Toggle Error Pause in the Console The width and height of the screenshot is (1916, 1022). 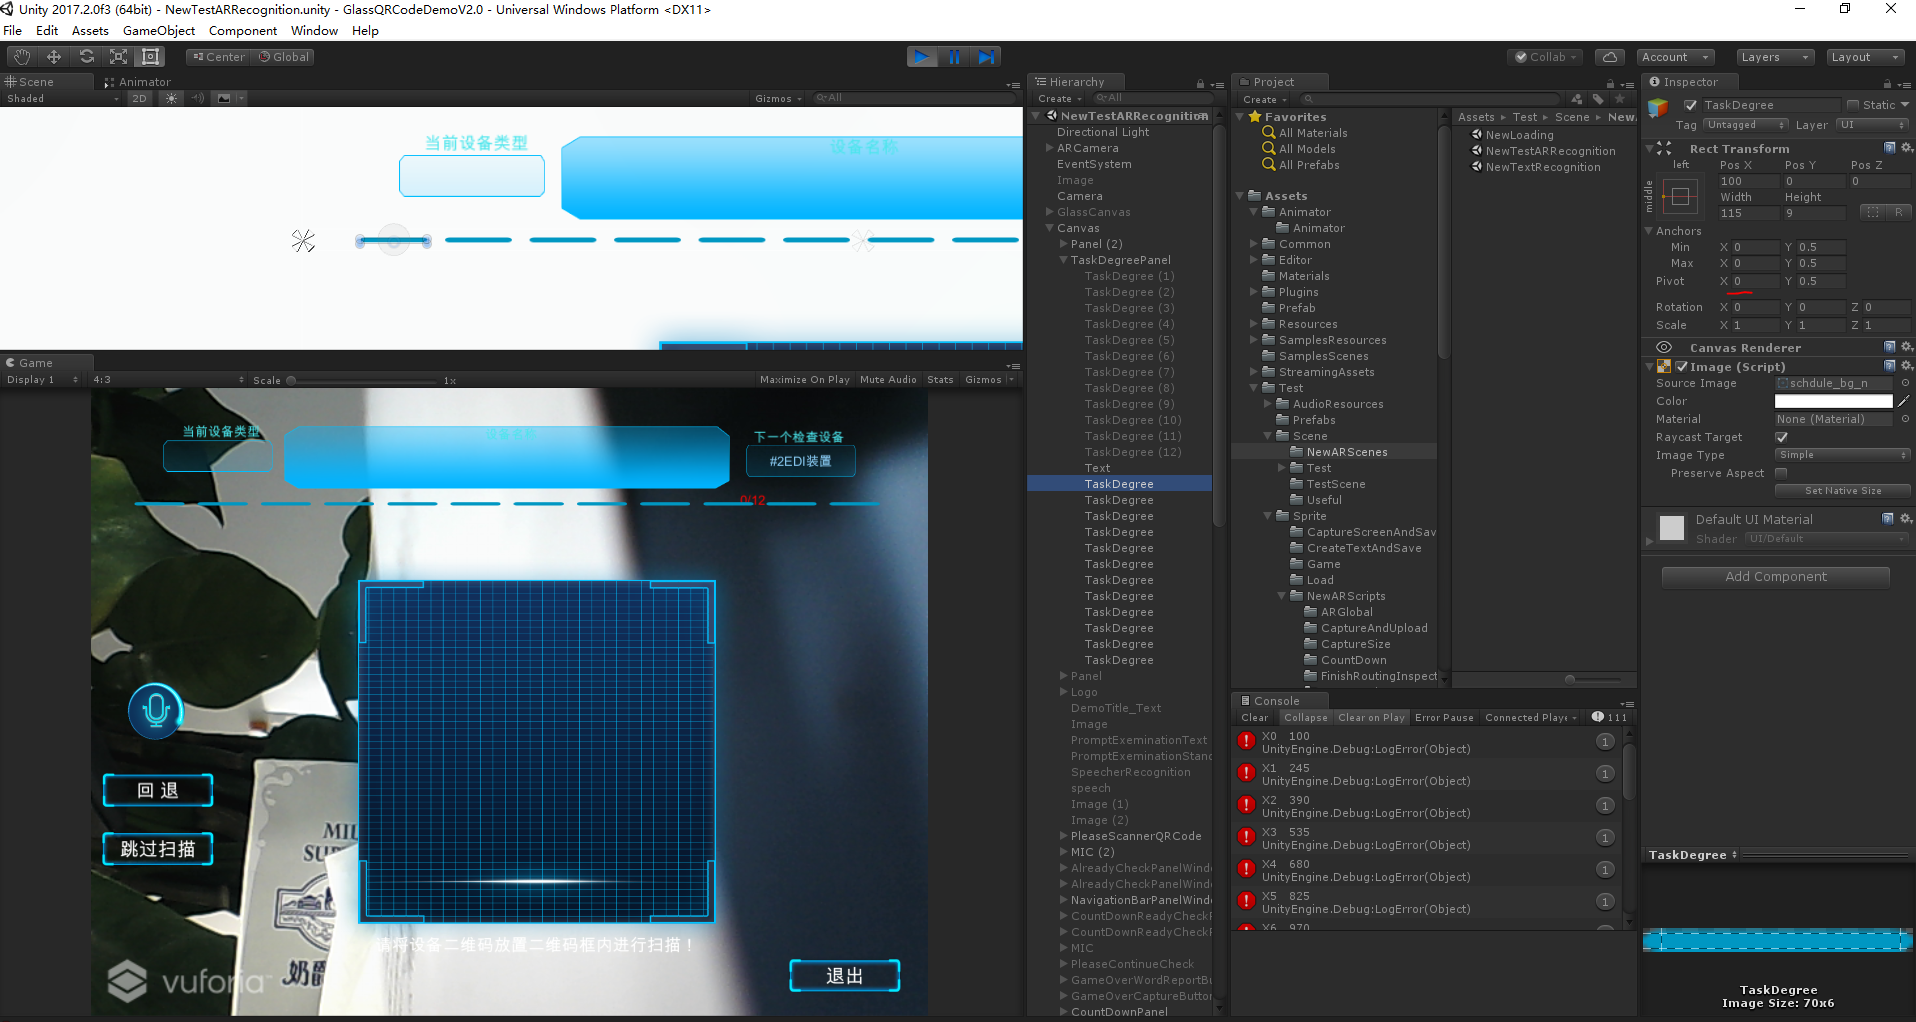(x=1444, y=718)
